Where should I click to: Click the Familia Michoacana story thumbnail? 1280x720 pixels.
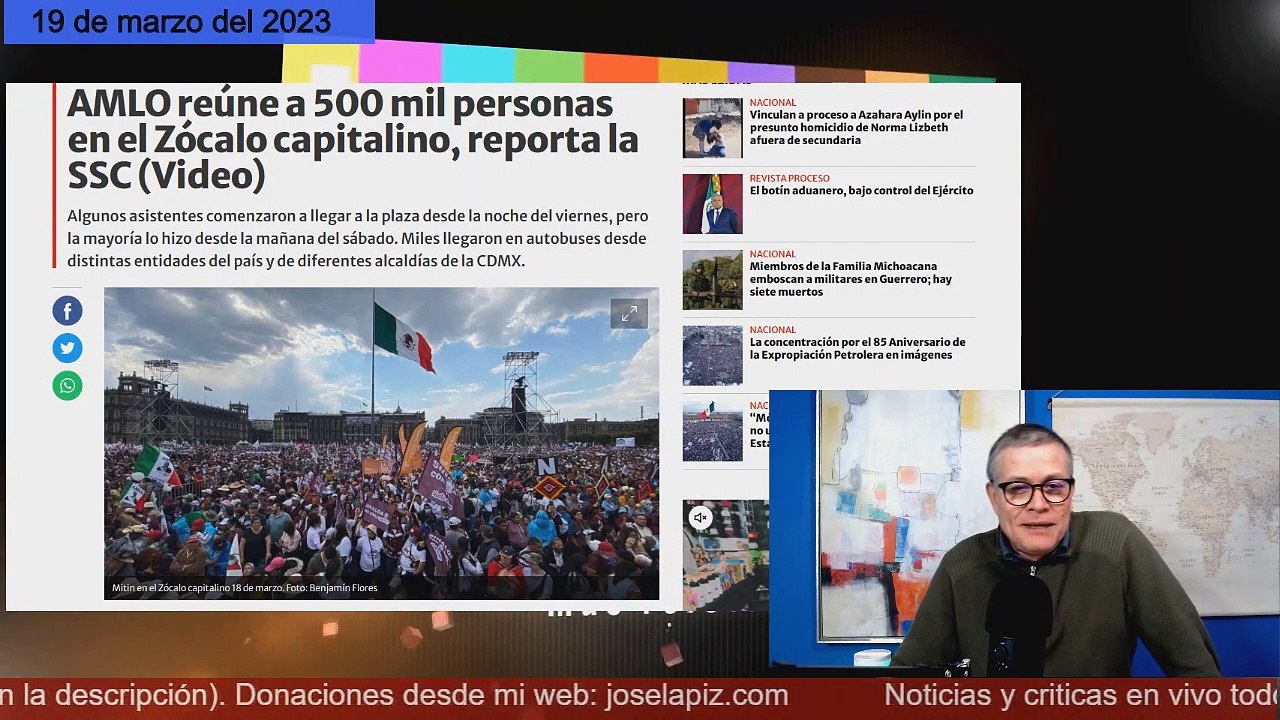point(713,280)
